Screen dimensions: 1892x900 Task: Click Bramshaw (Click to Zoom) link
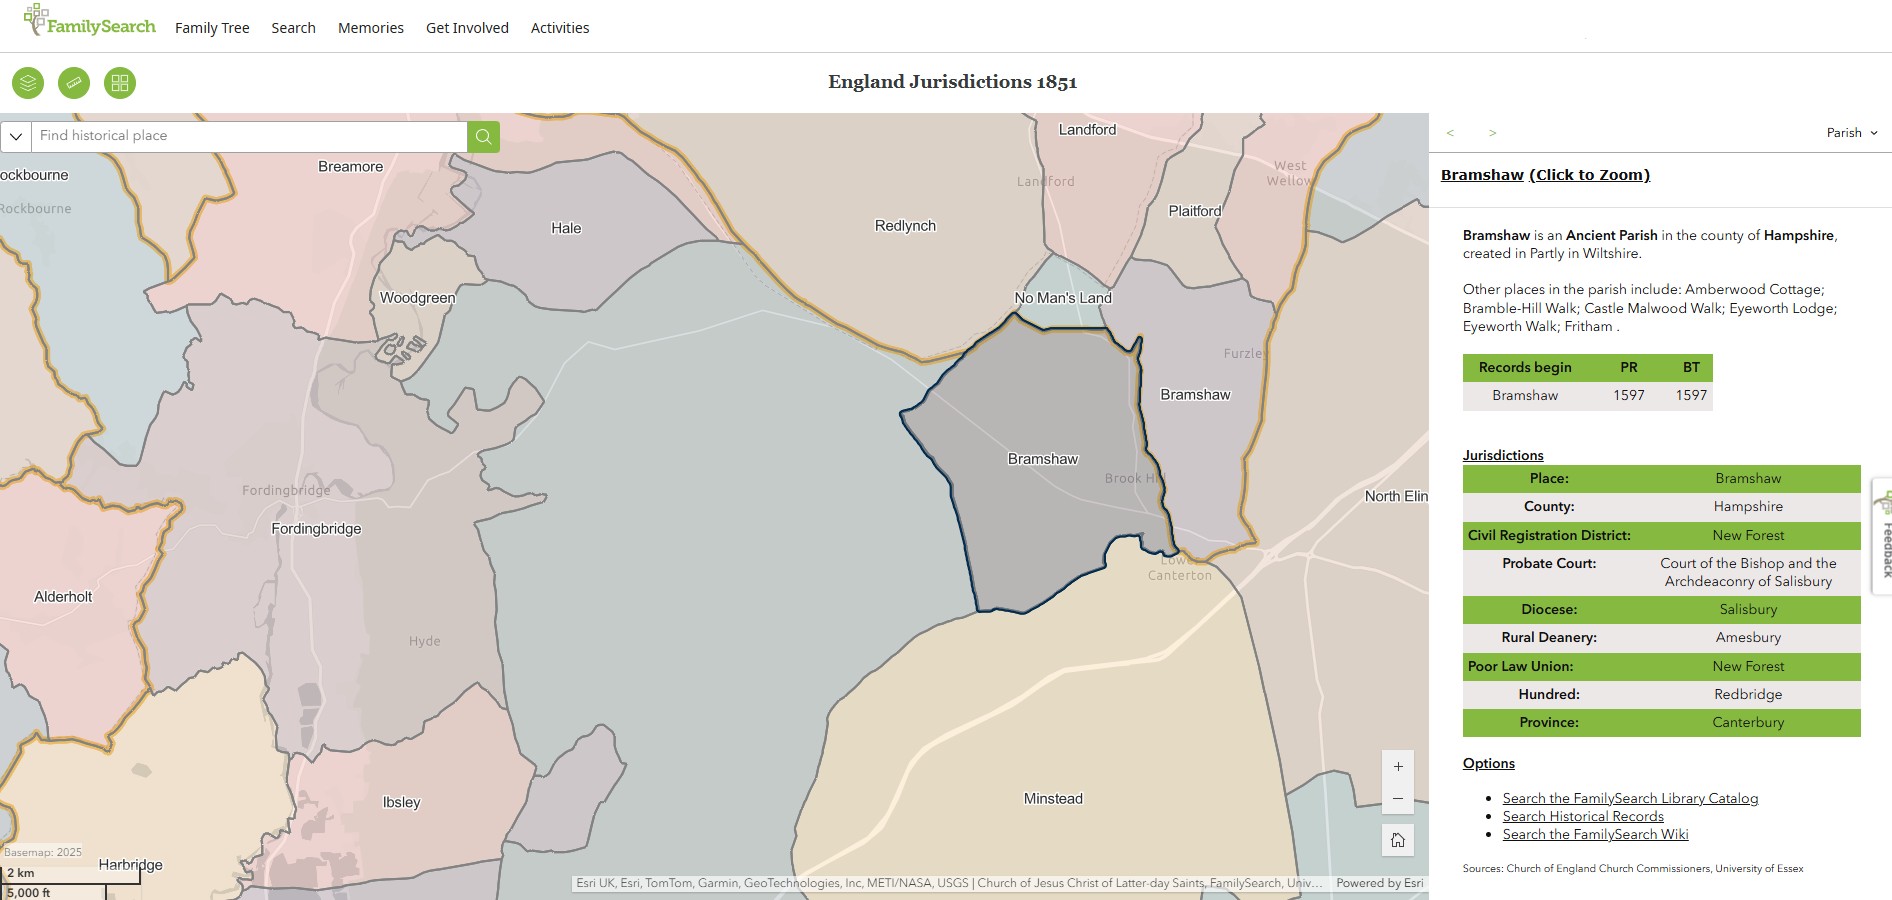[x=1546, y=174]
